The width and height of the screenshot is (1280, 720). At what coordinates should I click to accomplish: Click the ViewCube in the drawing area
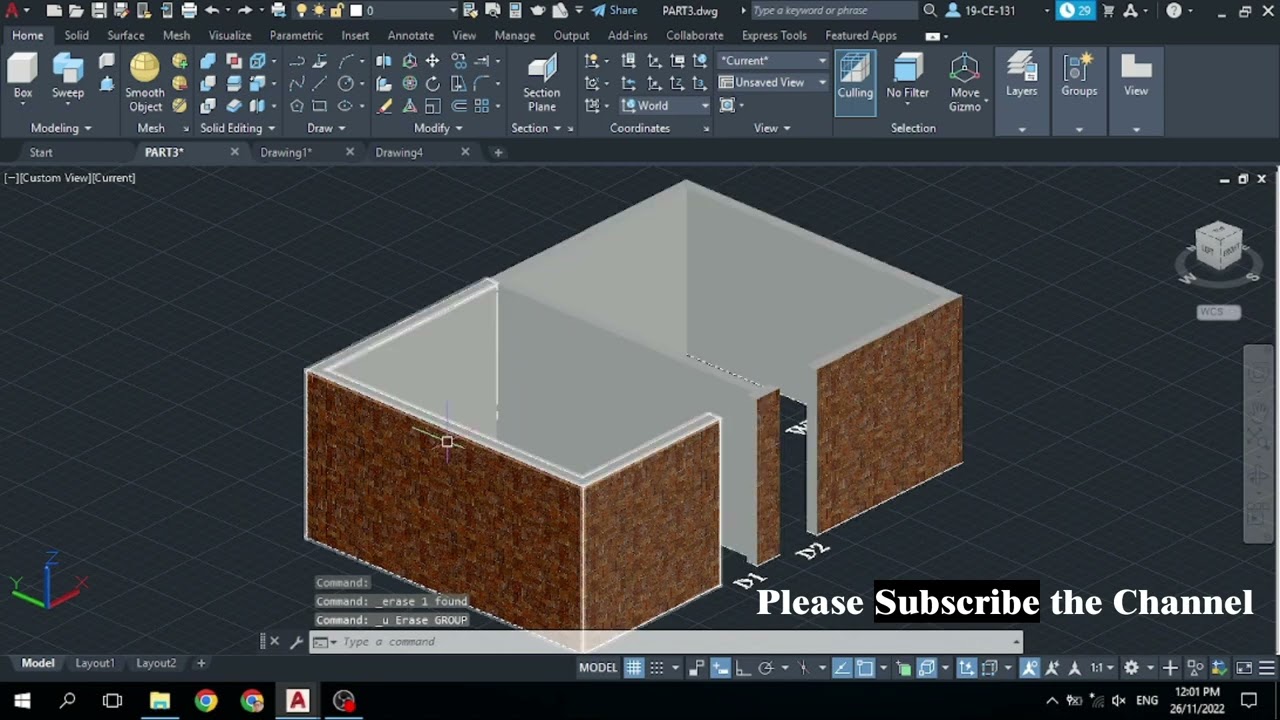(1219, 246)
